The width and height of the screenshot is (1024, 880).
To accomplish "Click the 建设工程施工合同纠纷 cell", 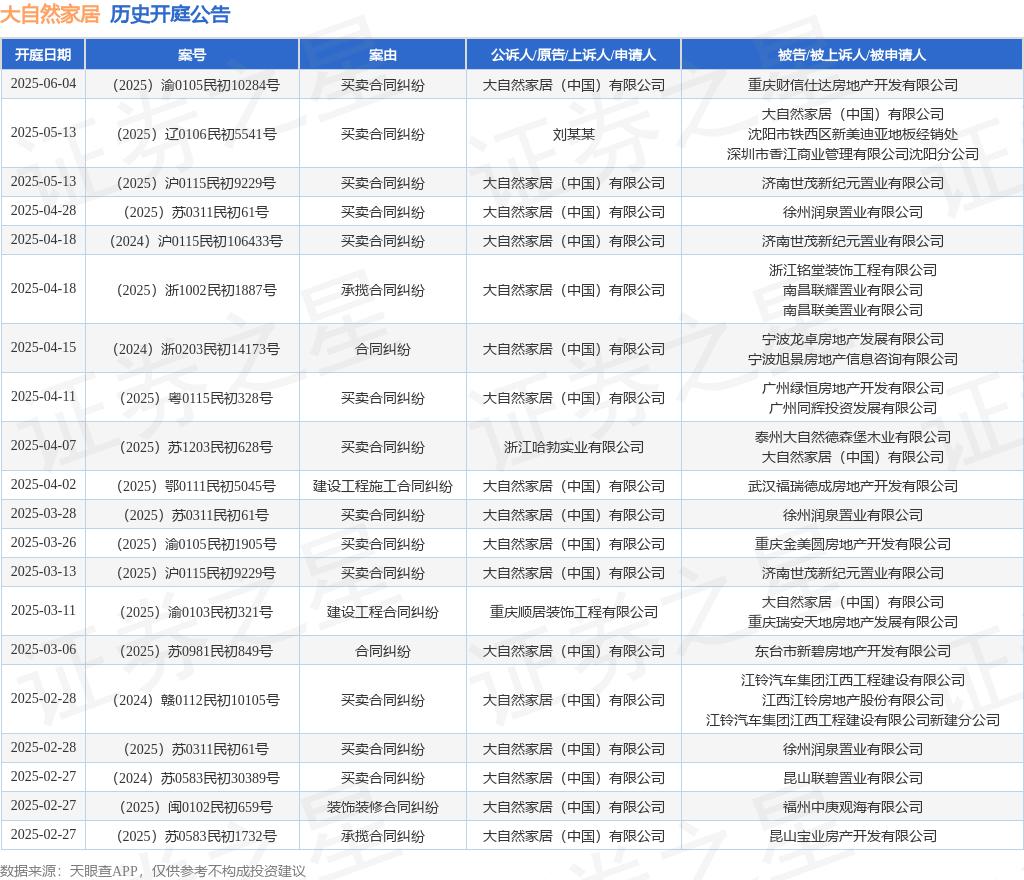I will coord(383,486).
